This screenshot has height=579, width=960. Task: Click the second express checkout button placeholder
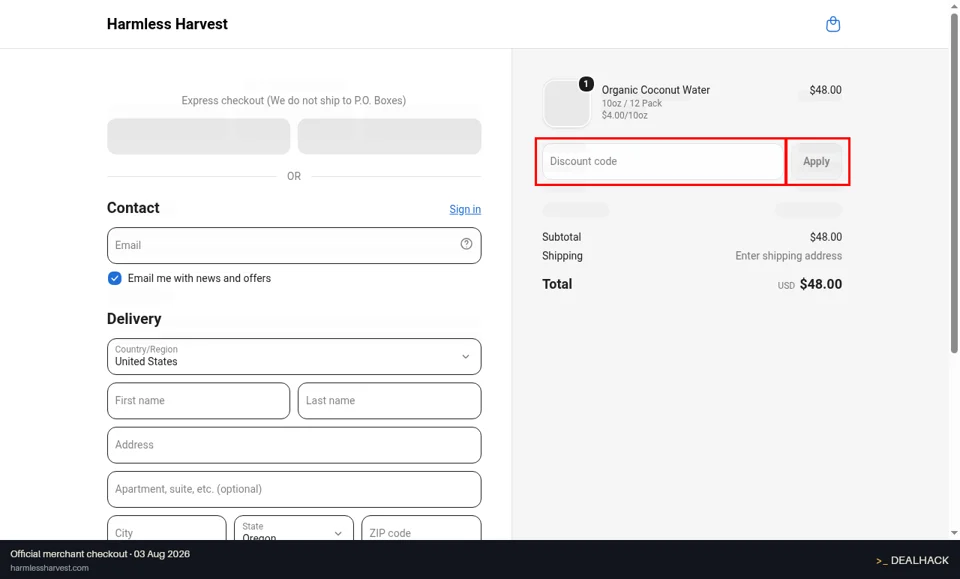pyautogui.click(x=389, y=136)
